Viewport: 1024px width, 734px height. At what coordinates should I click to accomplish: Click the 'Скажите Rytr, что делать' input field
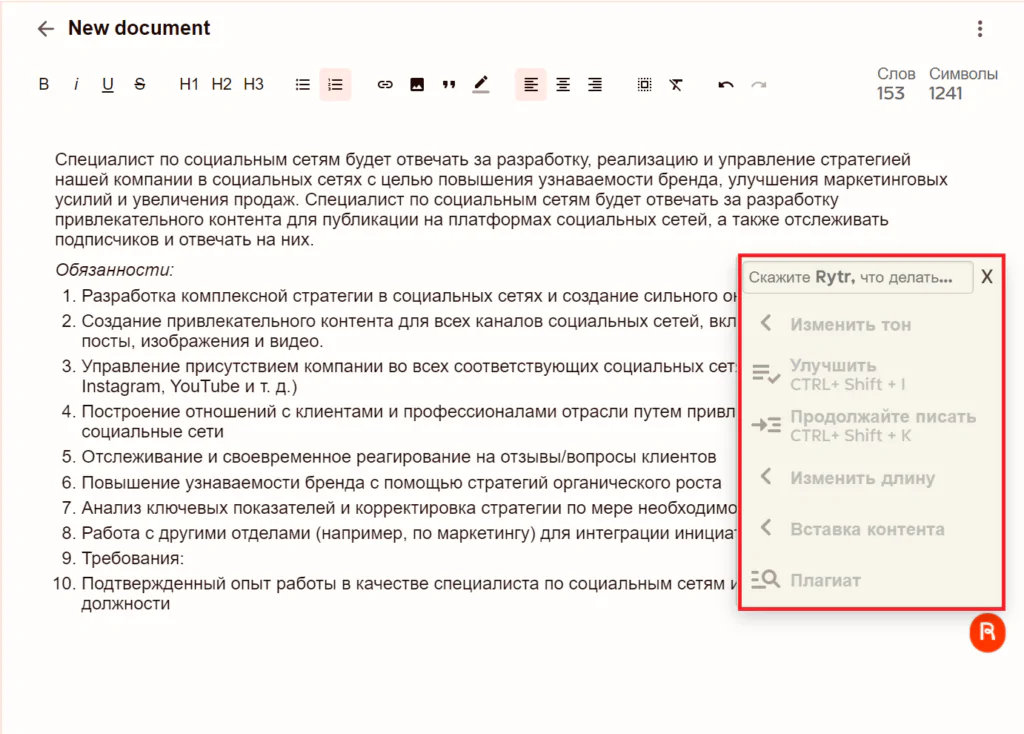857,277
